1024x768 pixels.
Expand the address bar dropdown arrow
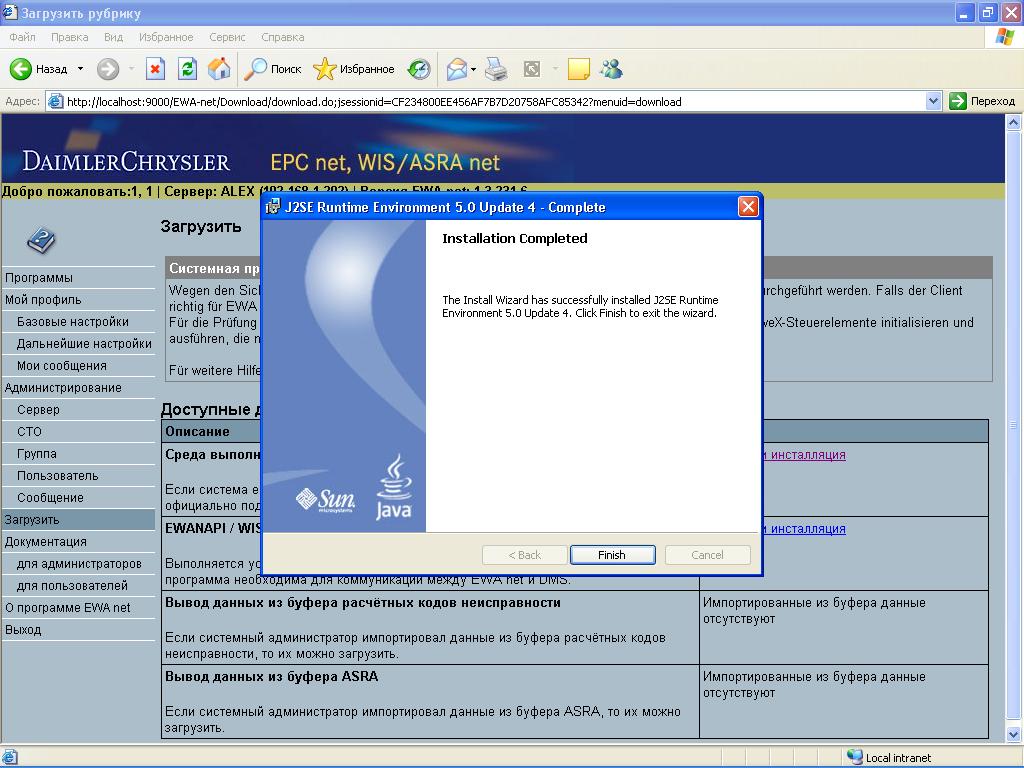click(933, 101)
